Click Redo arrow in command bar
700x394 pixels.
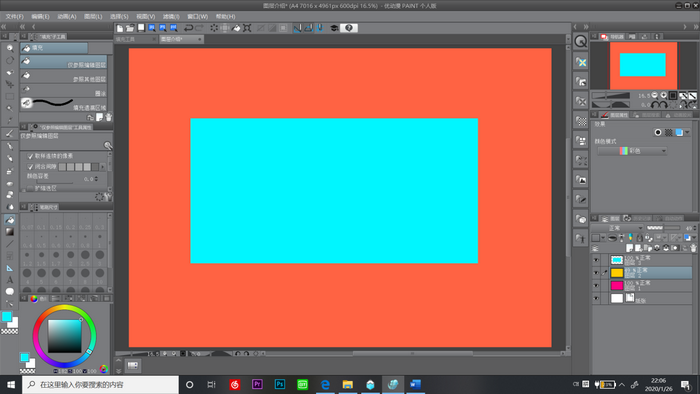pyautogui.click(x=199, y=28)
